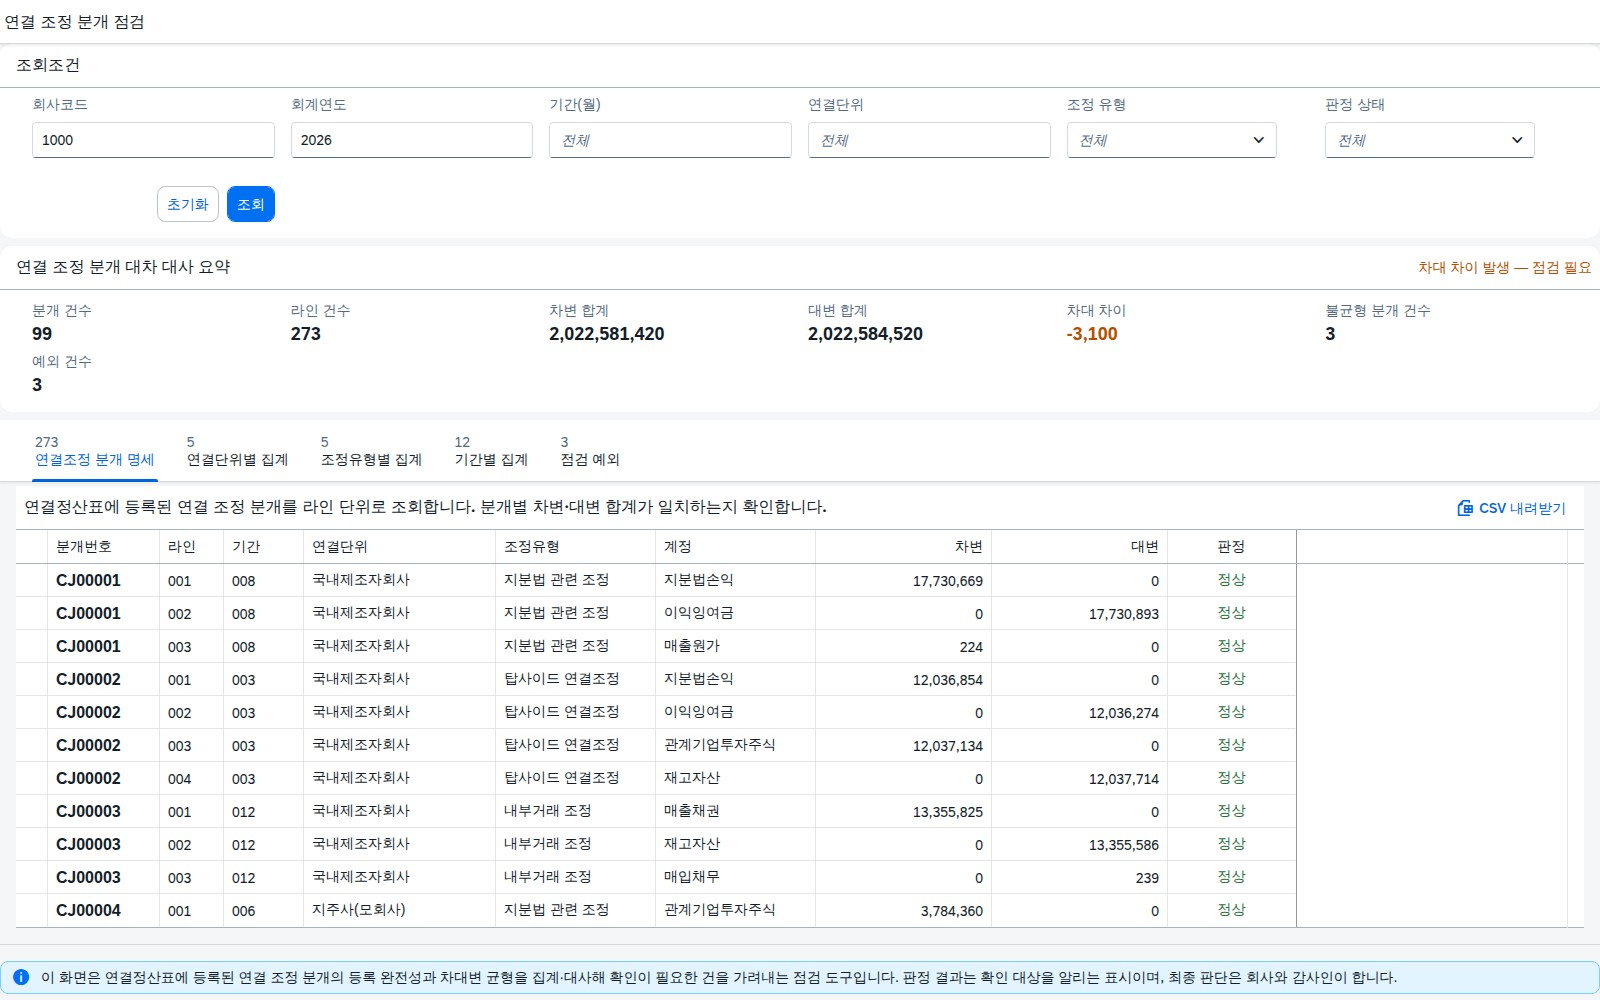Click debit value 13,355,825
The width and height of the screenshot is (1600, 1000).
947,812
